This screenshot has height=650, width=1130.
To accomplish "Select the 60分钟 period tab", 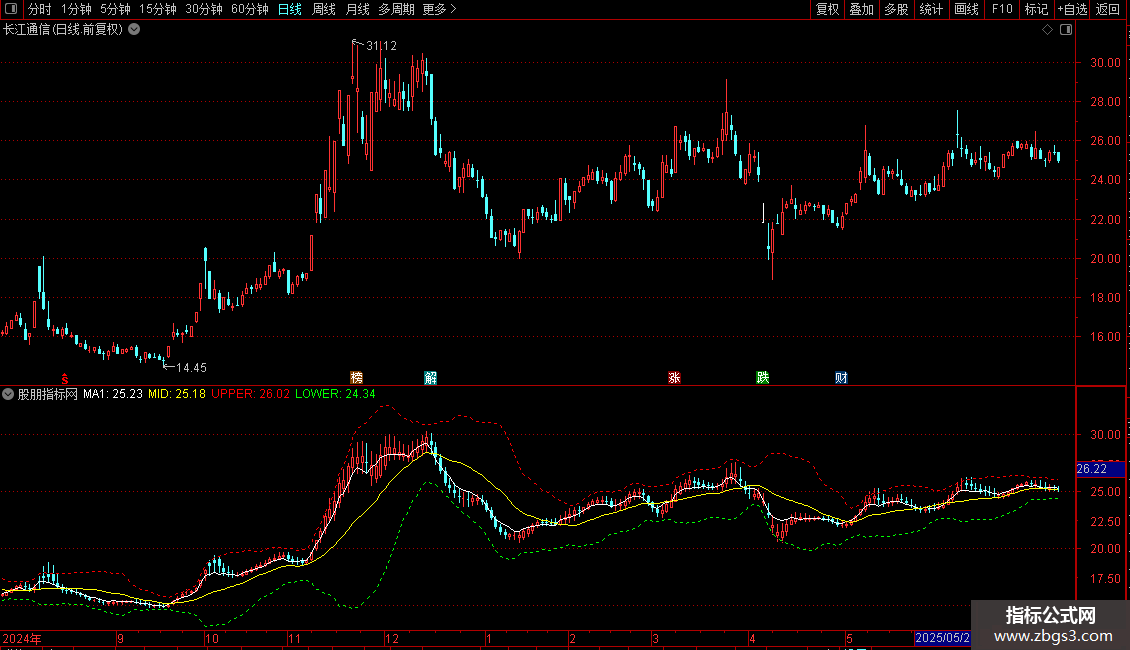I will click(249, 9).
